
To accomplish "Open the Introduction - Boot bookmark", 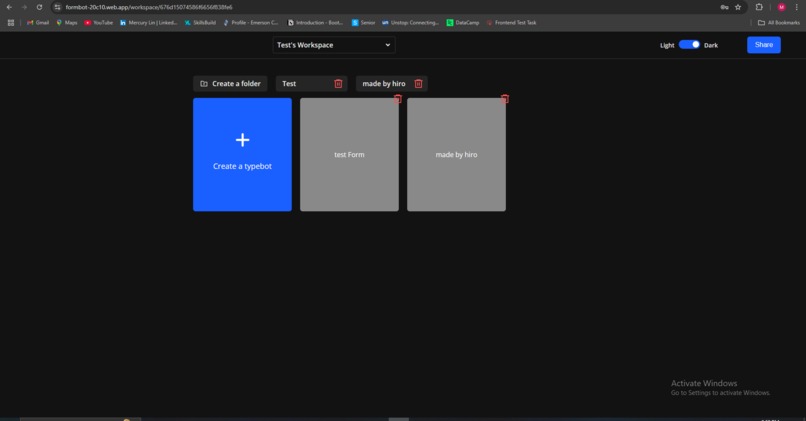I will click(x=315, y=23).
